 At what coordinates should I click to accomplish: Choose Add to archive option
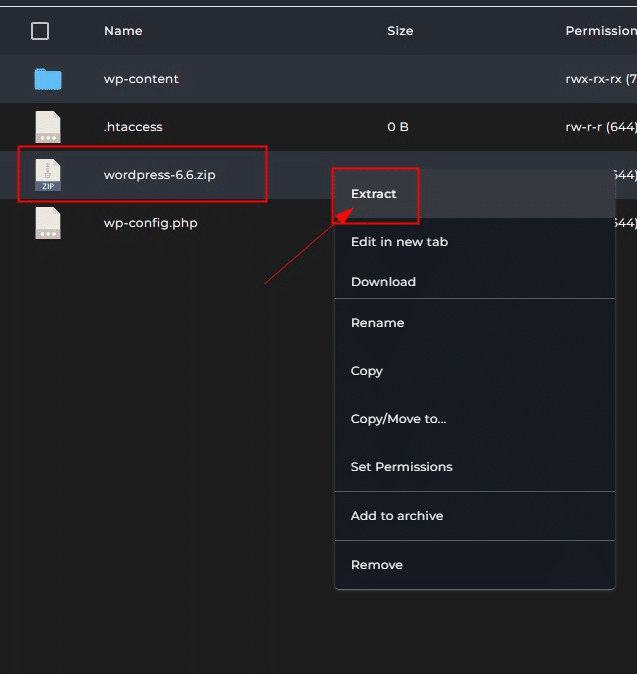(475, 516)
